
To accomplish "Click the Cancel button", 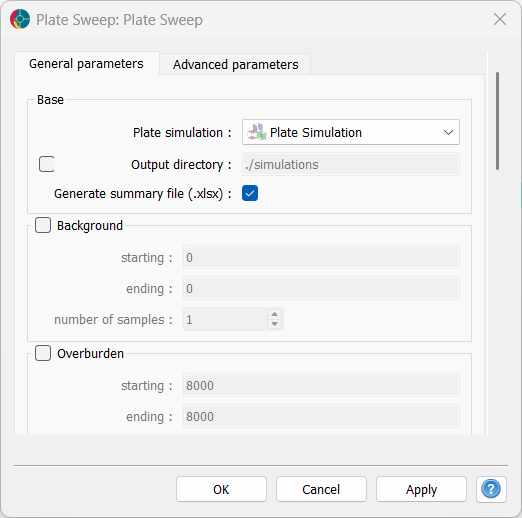I will coord(321,489).
